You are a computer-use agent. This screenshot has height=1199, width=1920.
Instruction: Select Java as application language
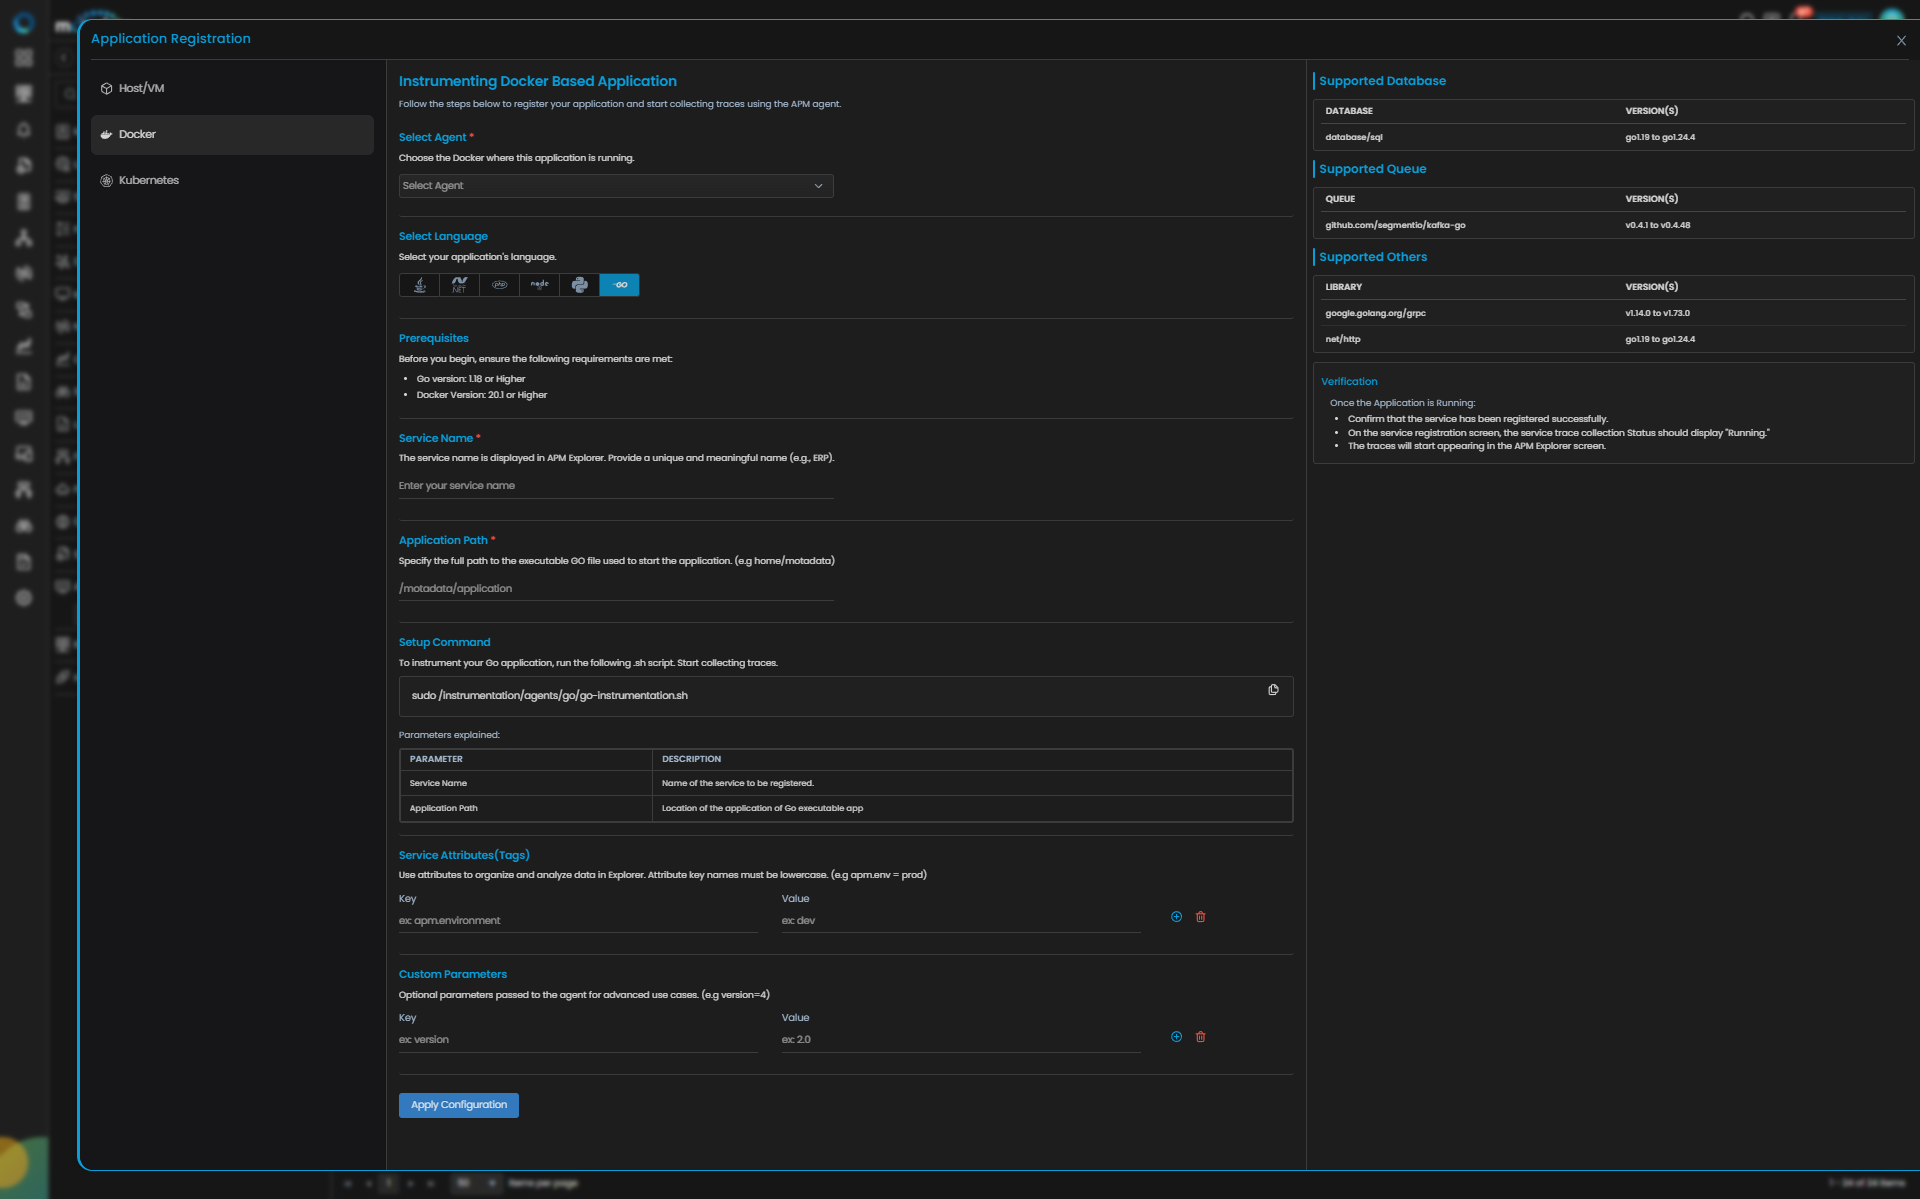point(420,285)
